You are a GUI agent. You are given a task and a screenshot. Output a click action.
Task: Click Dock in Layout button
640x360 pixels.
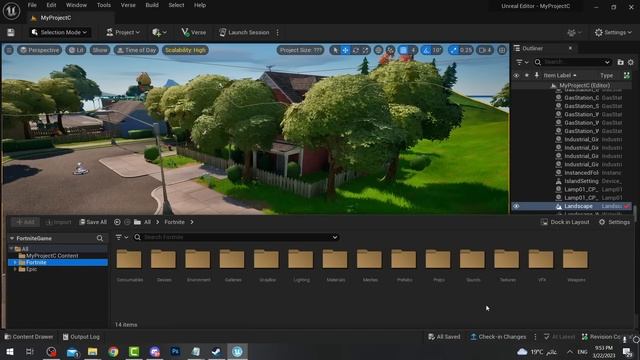[565, 222]
